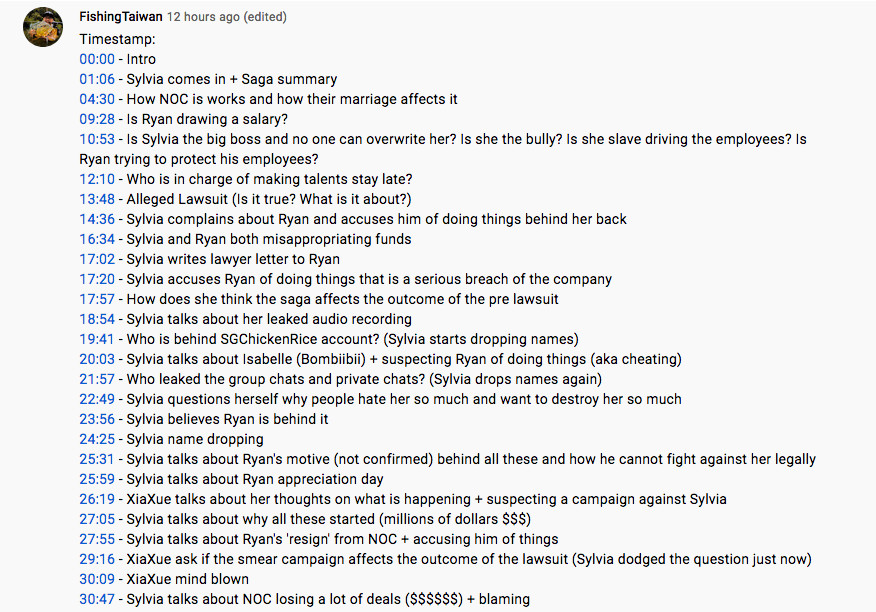Select the 17:02 lawyer letter timestamp

(97, 259)
